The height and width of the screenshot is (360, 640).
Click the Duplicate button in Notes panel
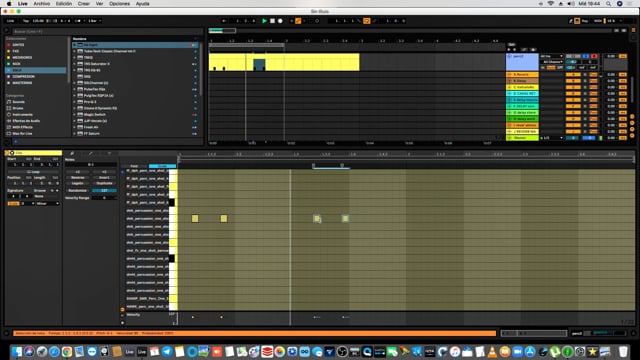point(104,183)
